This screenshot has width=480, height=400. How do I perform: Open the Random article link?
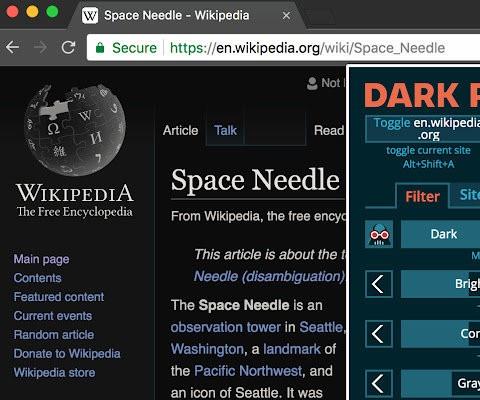click(x=54, y=335)
